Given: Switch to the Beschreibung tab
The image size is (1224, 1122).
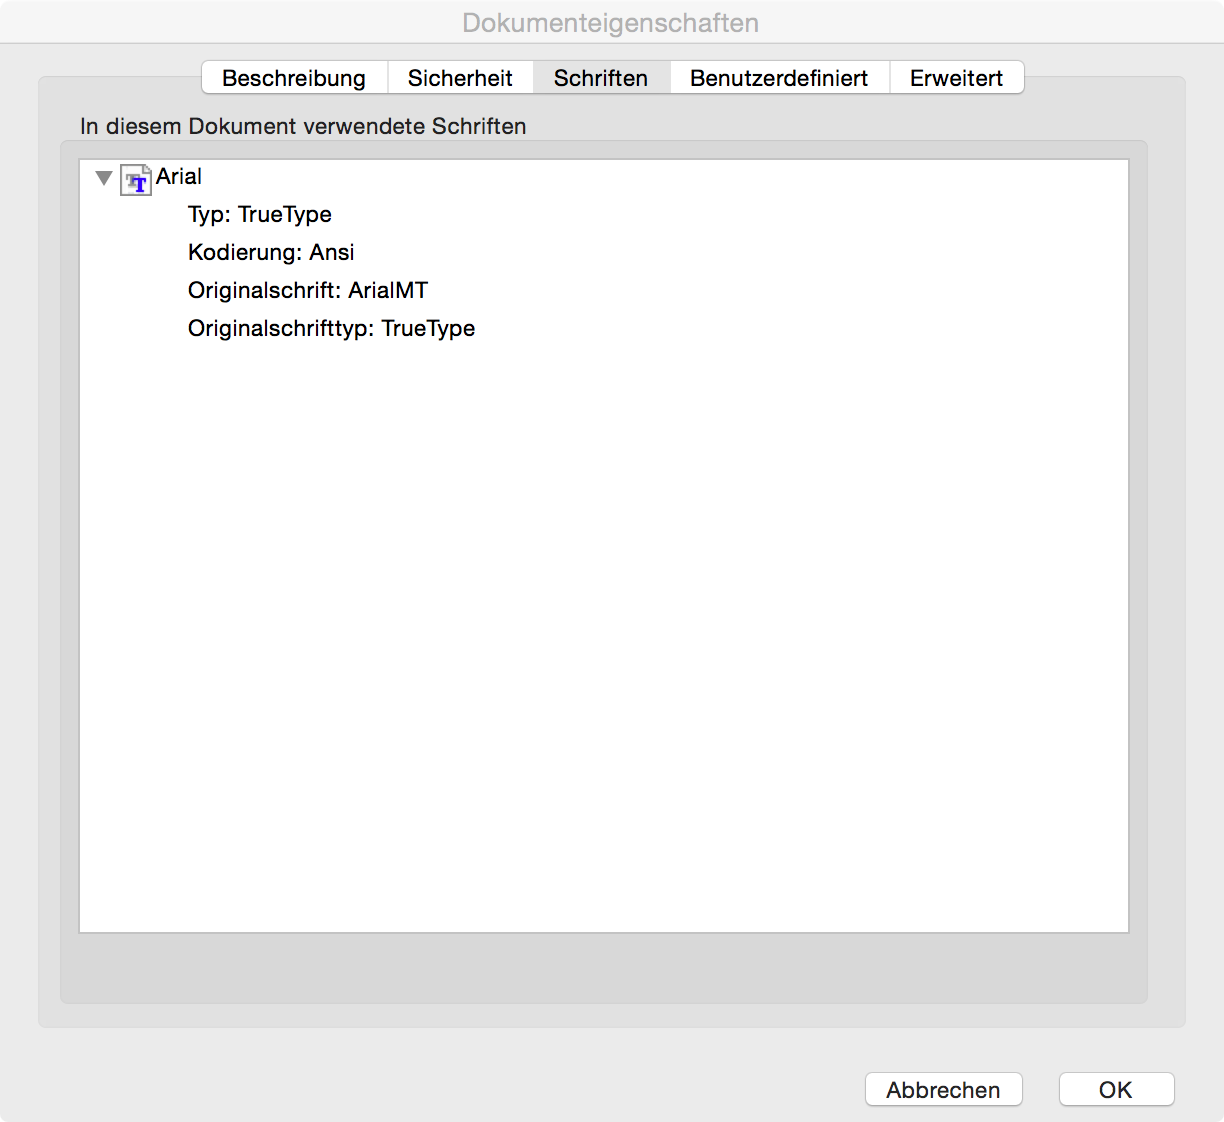Looking at the screenshot, I should 294,78.
